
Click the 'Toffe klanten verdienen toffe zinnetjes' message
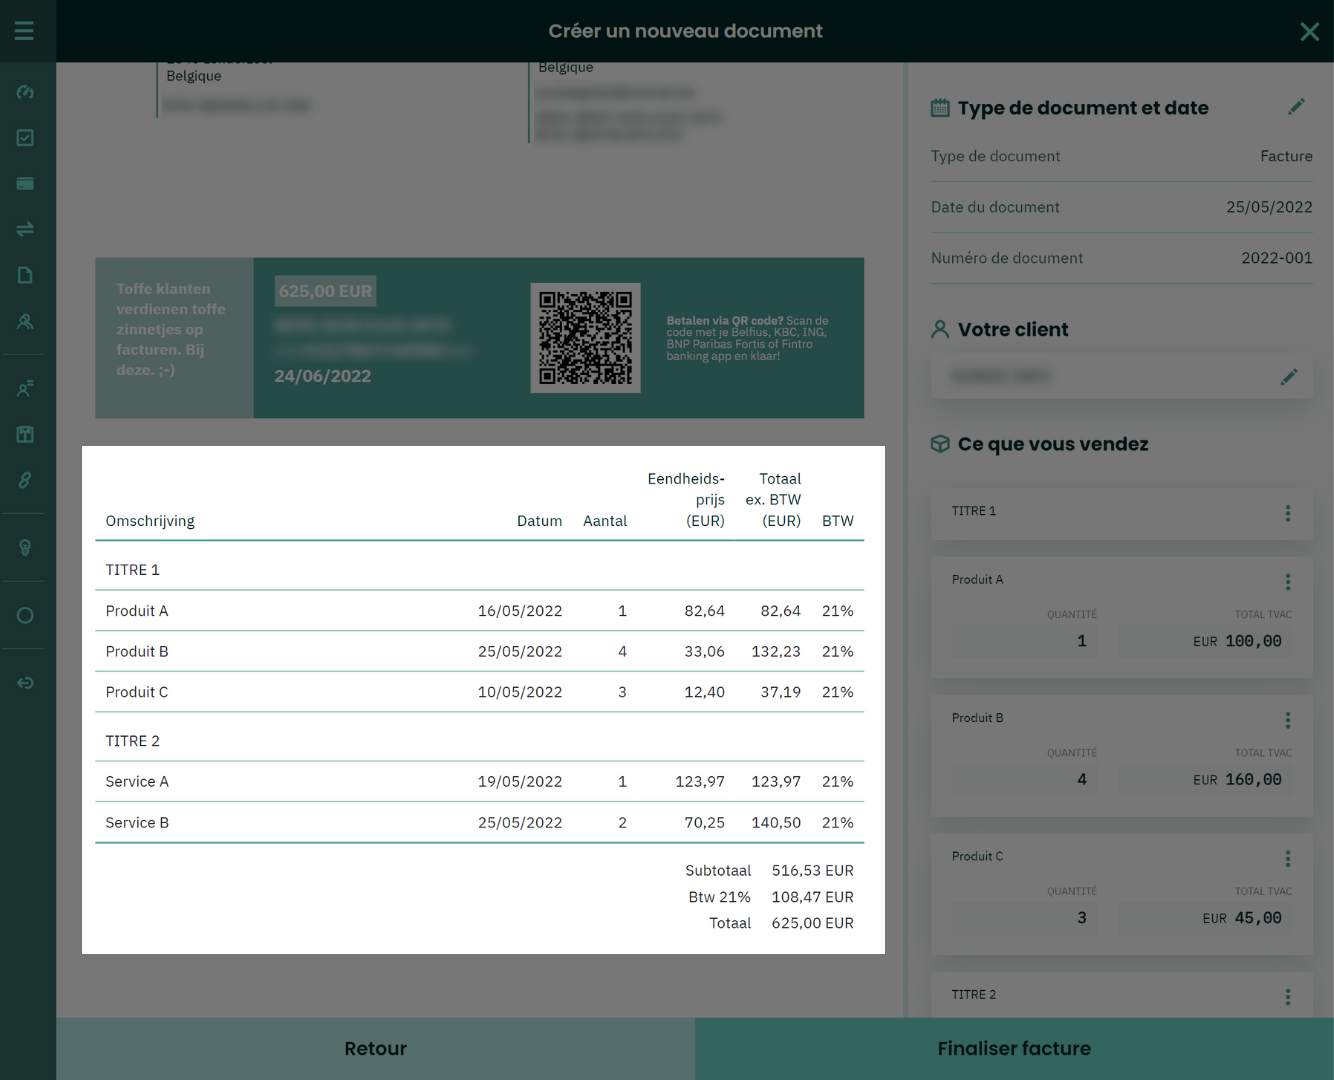click(x=171, y=329)
